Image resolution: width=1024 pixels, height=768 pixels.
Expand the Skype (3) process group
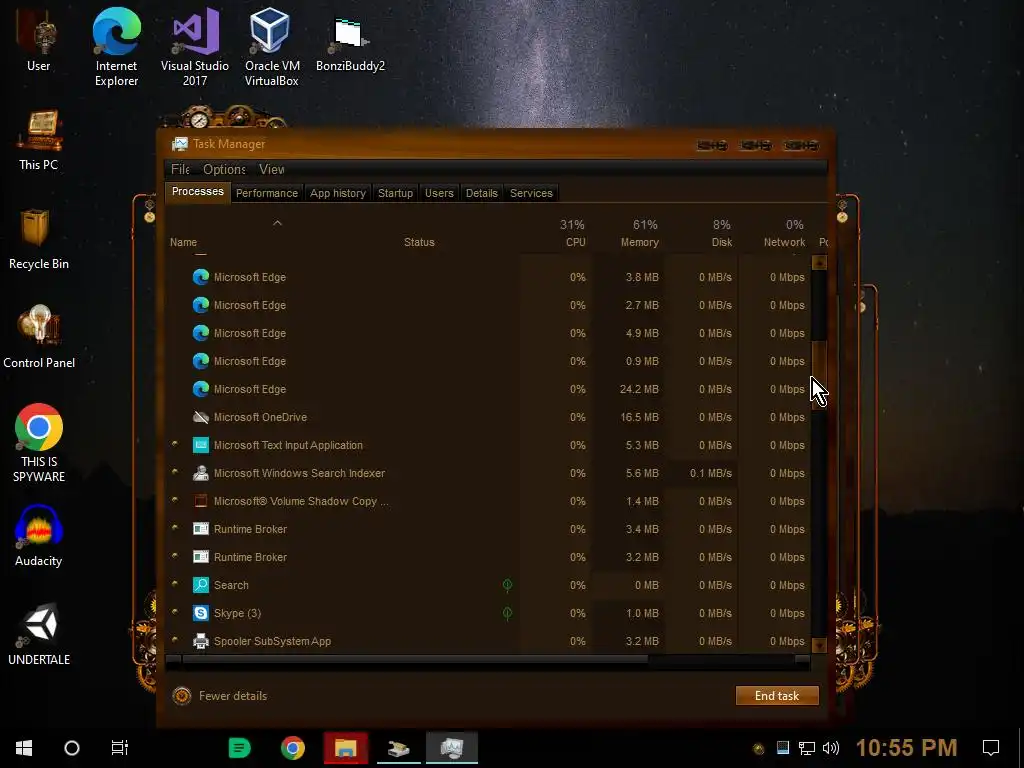(174, 613)
